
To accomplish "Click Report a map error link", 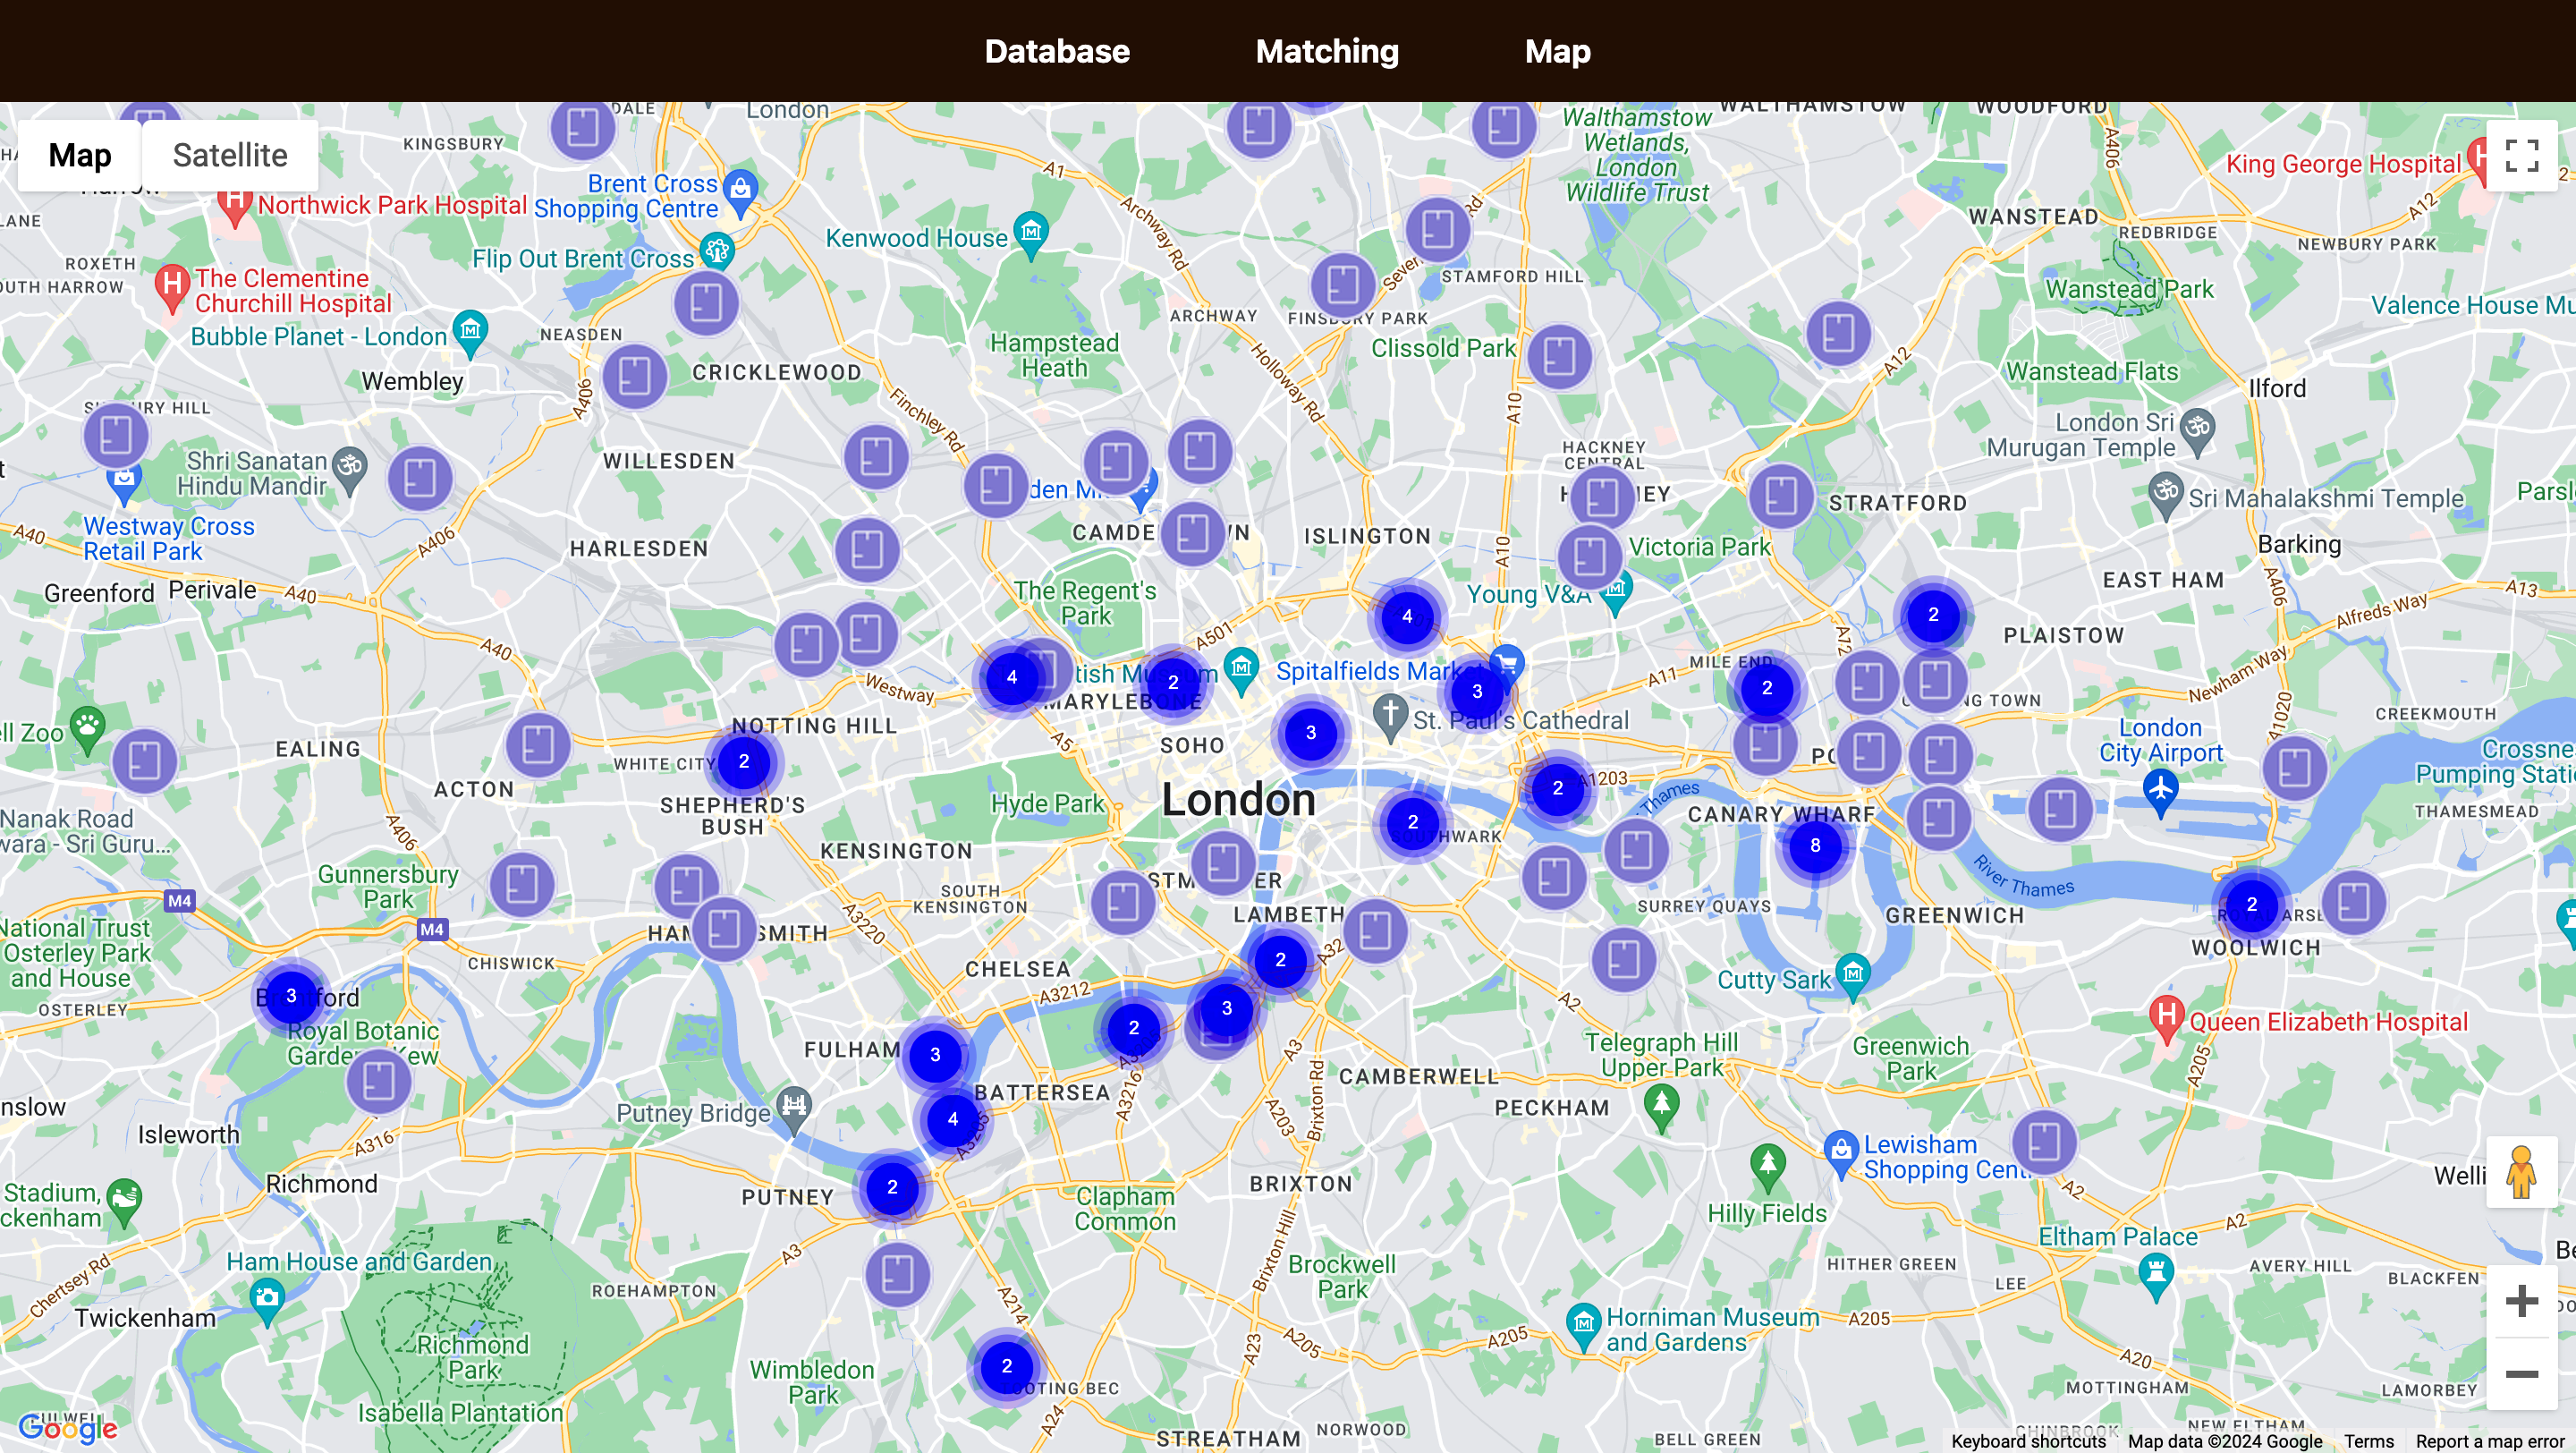I will tap(2490, 1441).
